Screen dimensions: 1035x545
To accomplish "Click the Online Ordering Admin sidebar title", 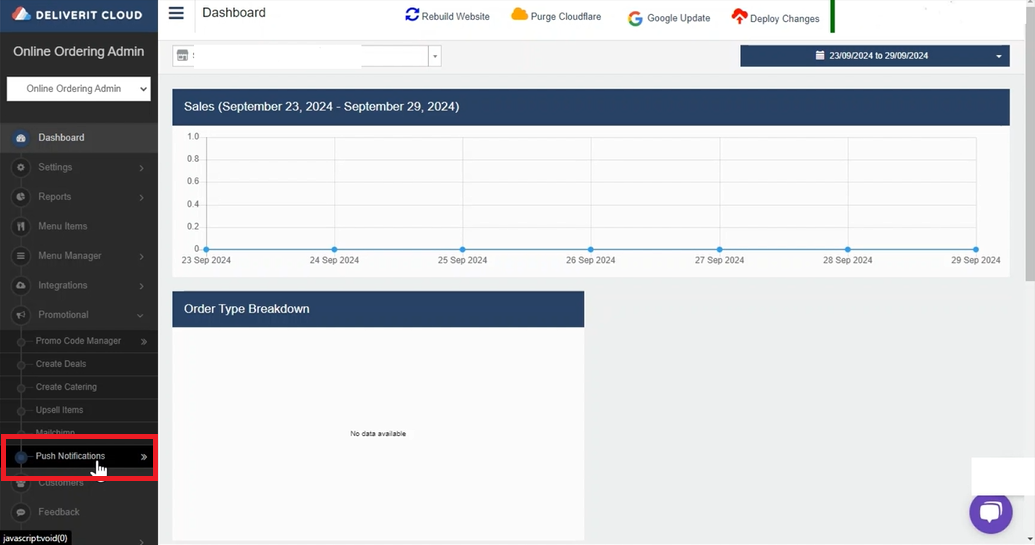I will [x=79, y=51].
